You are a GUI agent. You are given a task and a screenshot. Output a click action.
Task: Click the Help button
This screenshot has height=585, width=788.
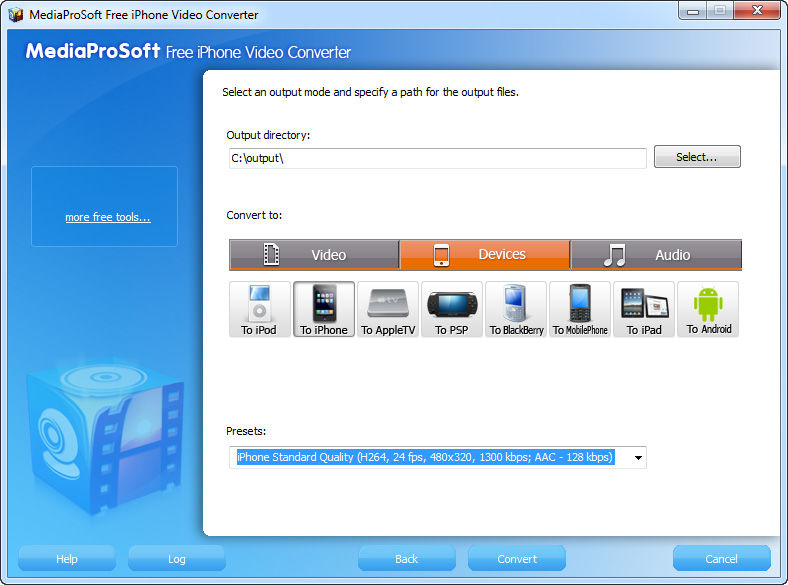click(67, 558)
